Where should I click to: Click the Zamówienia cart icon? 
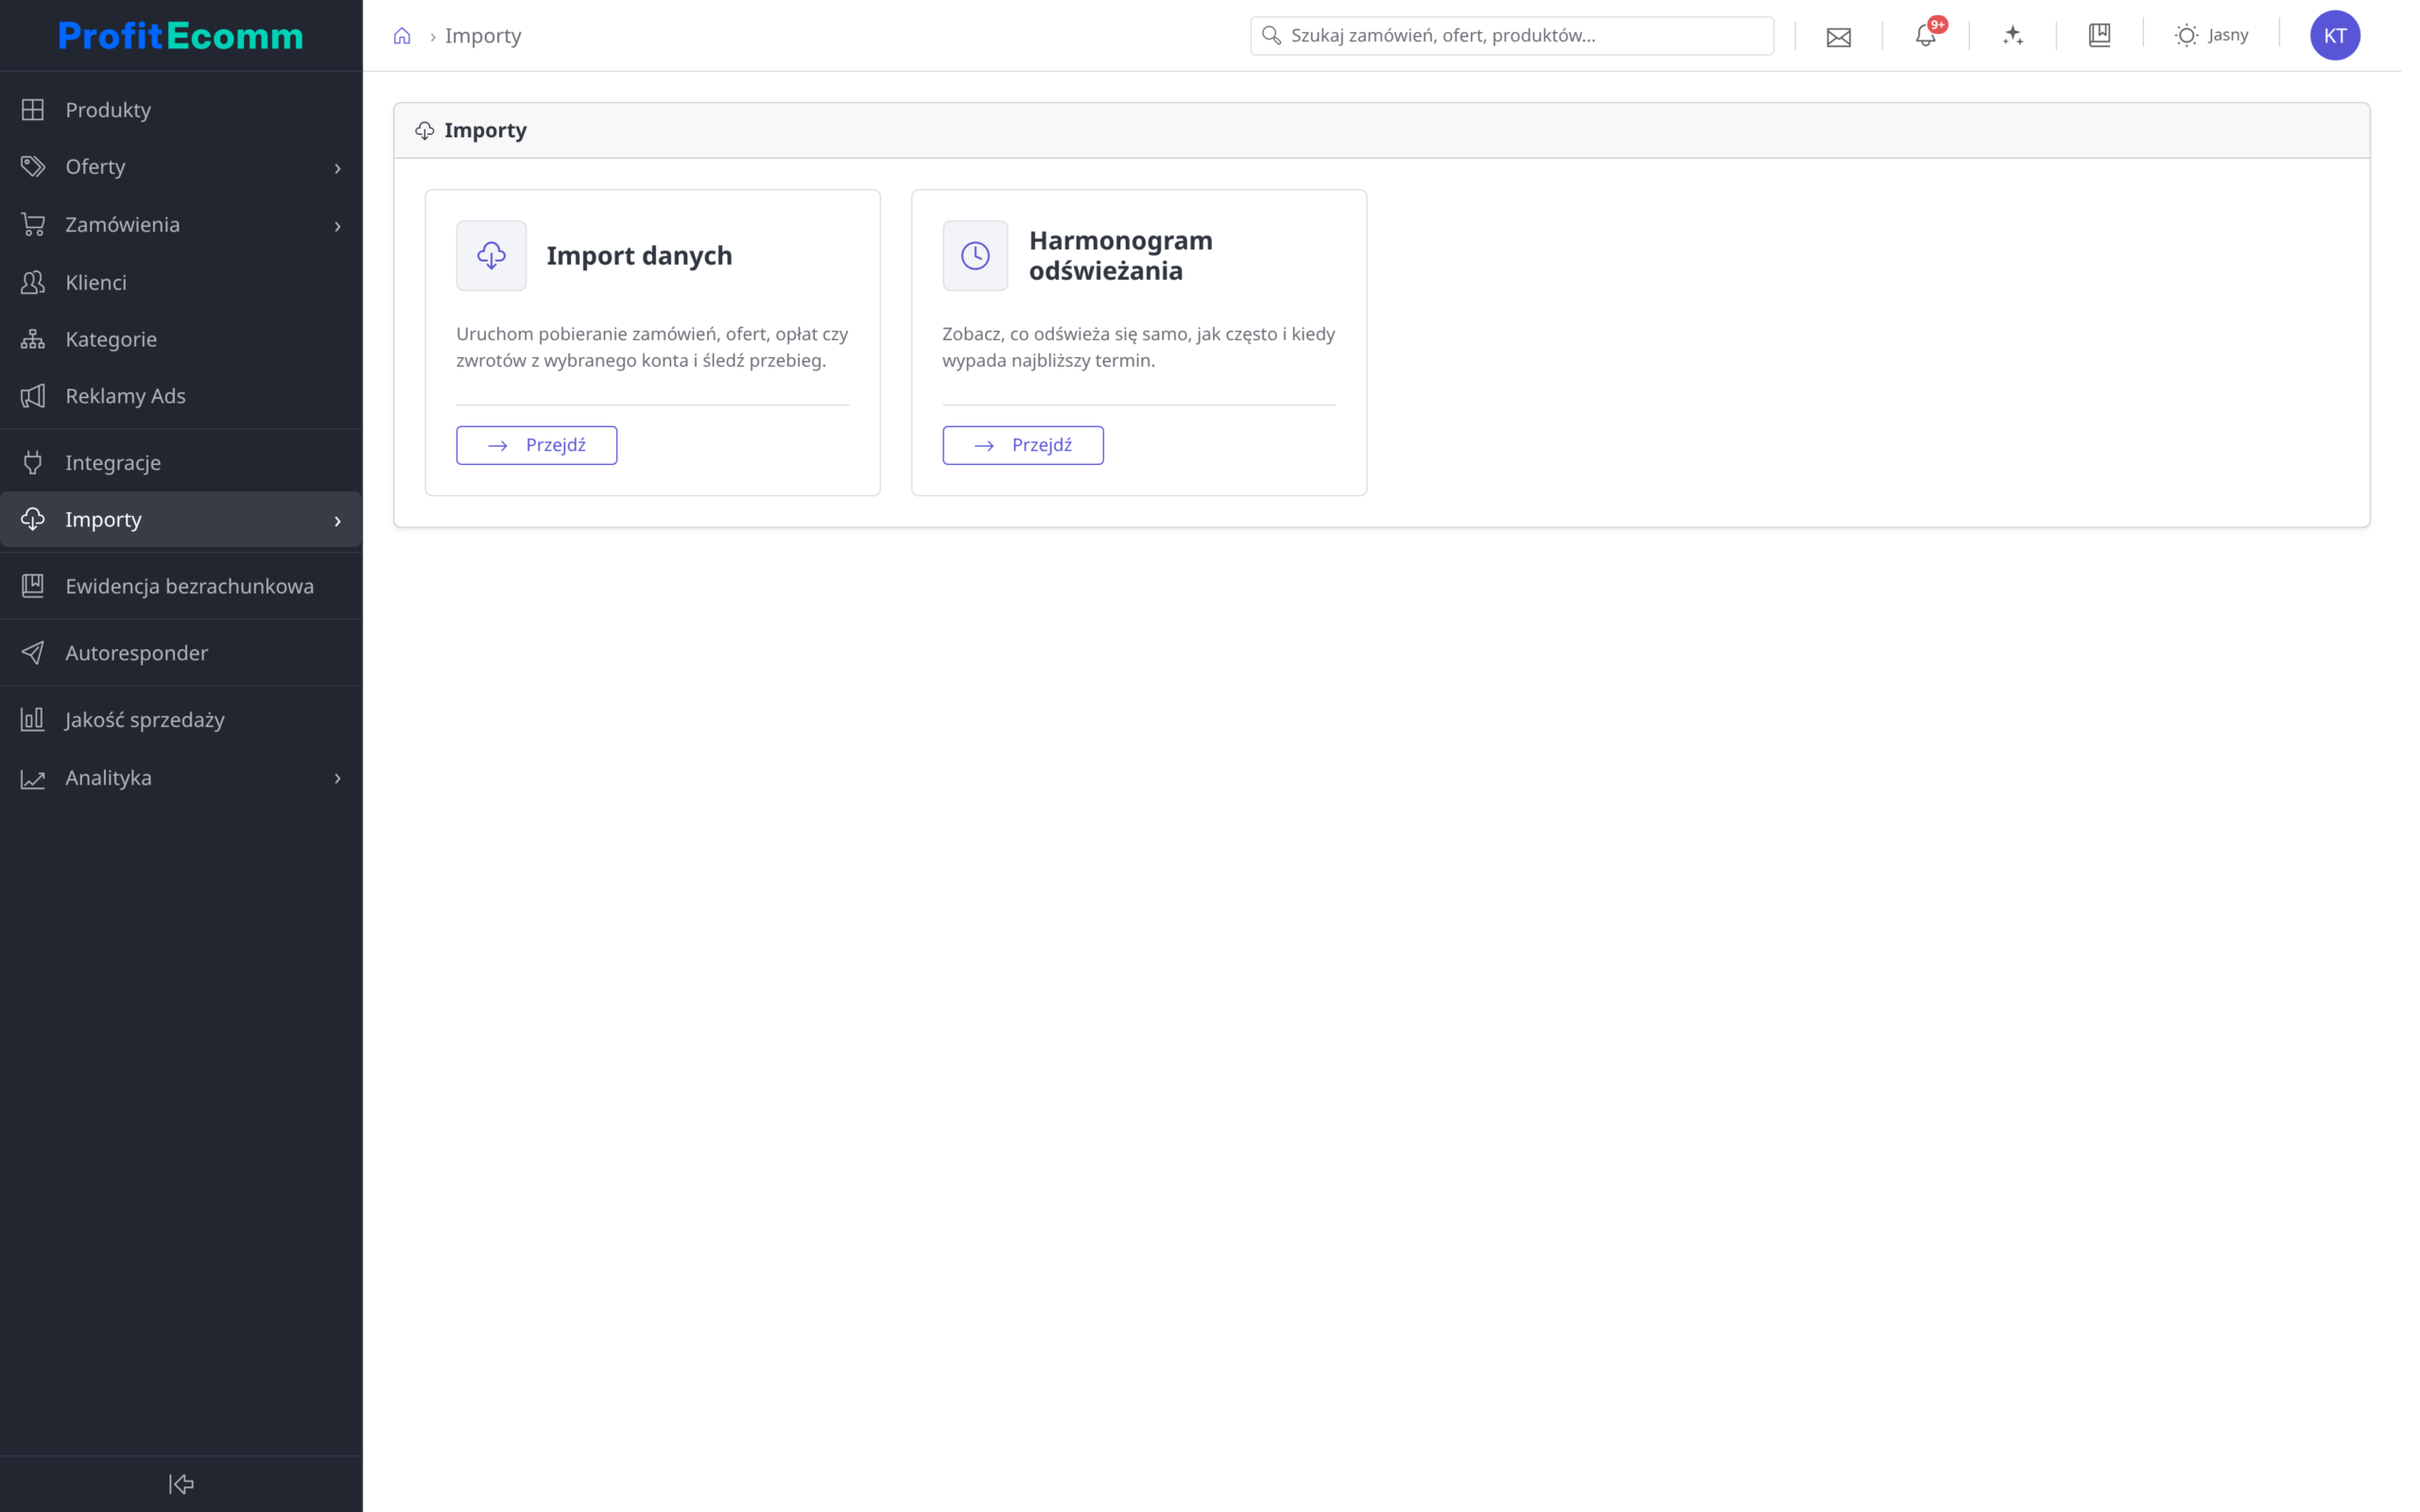pos(33,225)
